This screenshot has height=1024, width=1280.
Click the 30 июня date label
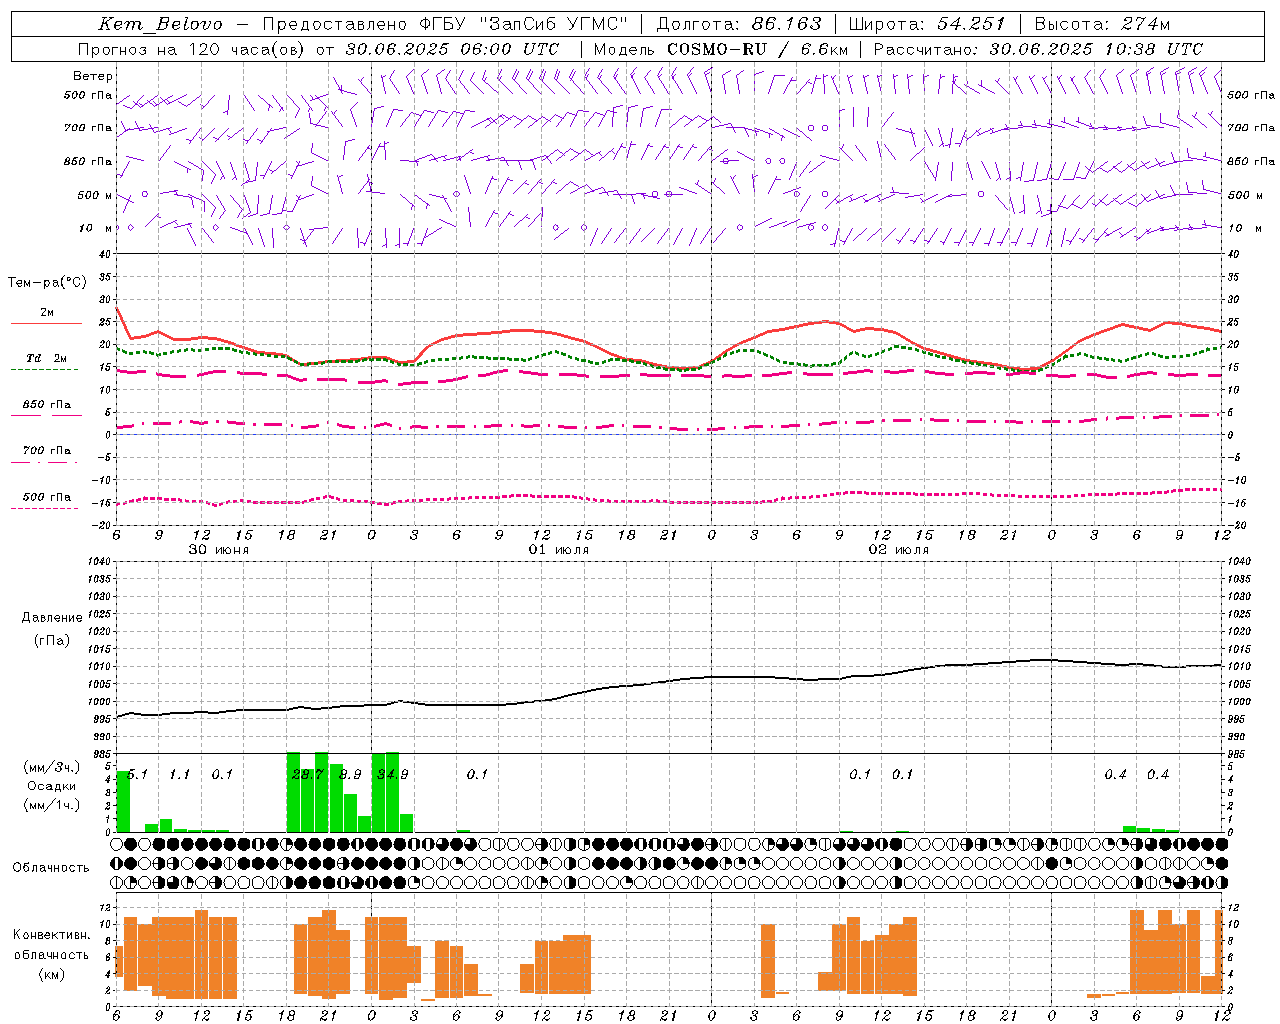pos(219,550)
